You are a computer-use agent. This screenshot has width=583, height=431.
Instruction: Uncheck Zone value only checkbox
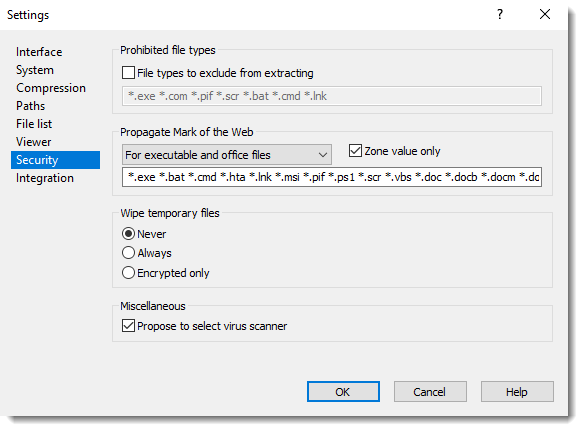[355, 151]
